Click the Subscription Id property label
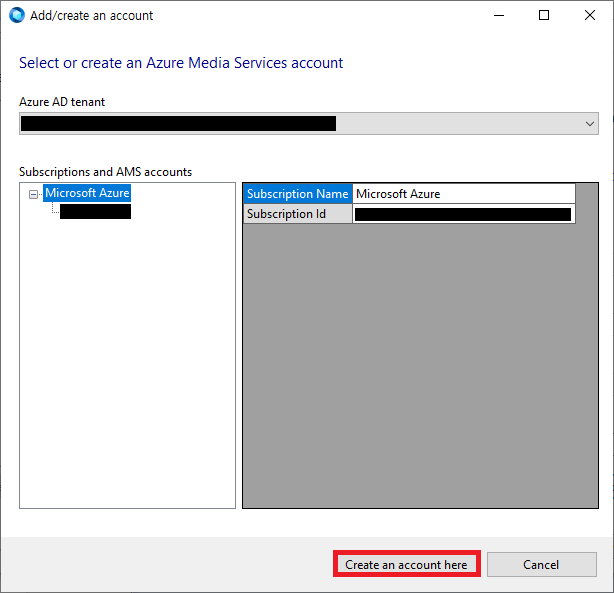The width and height of the screenshot is (614, 593). [298, 214]
